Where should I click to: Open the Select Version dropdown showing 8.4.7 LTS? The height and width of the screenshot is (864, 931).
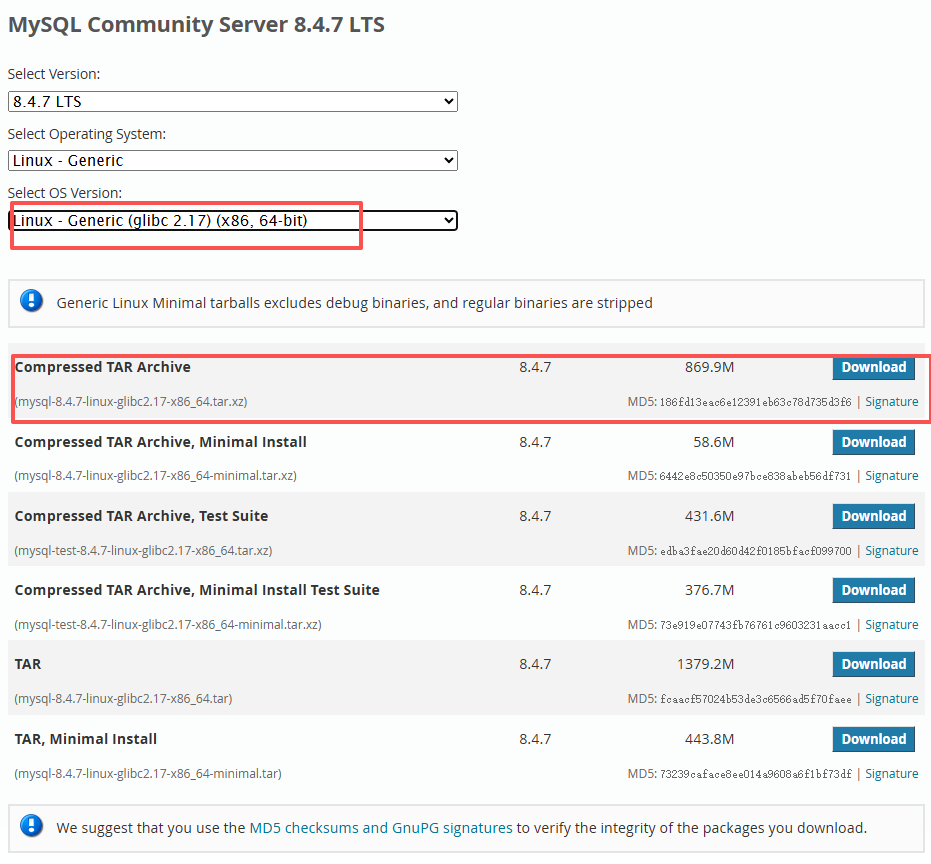click(x=233, y=102)
